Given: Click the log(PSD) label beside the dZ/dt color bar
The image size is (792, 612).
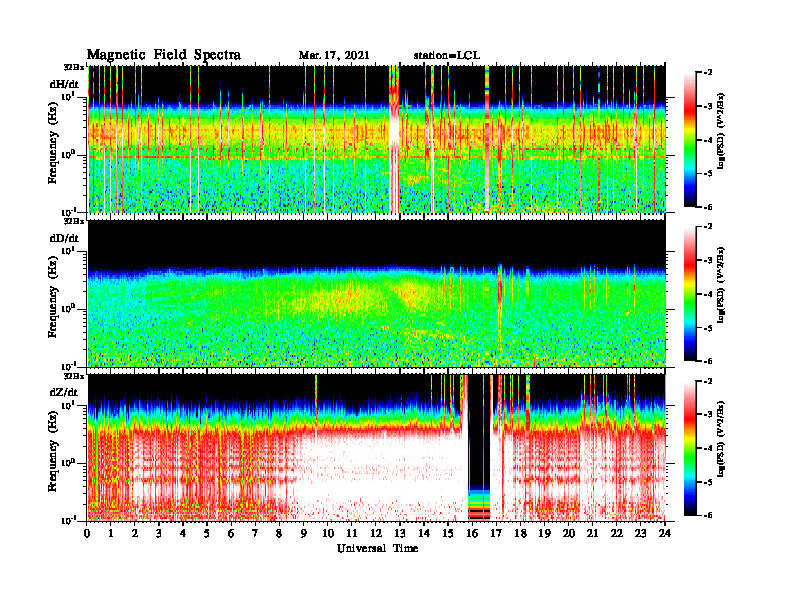Looking at the screenshot, I should pyautogui.click(x=721, y=439).
